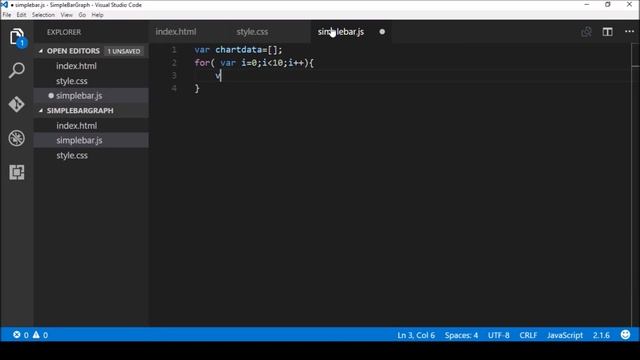Click the errors icon in status bar
This screenshot has height=360, width=640.
17,335
